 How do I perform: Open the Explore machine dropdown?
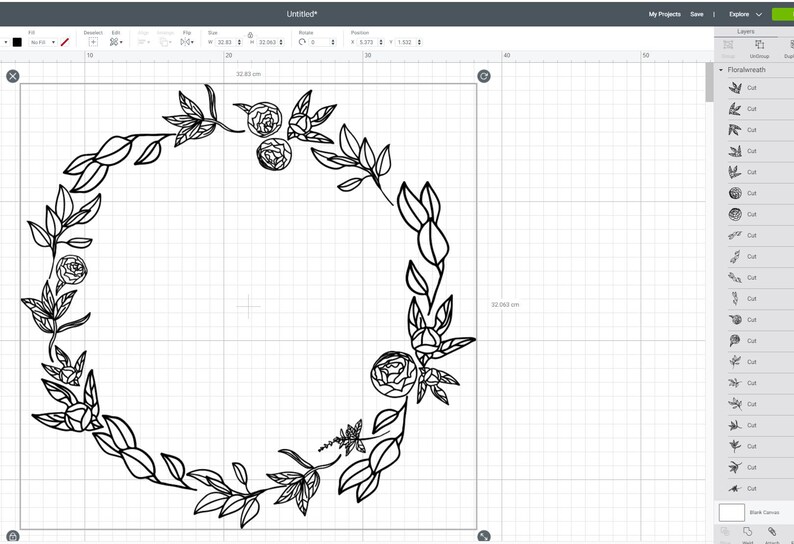[745, 14]
